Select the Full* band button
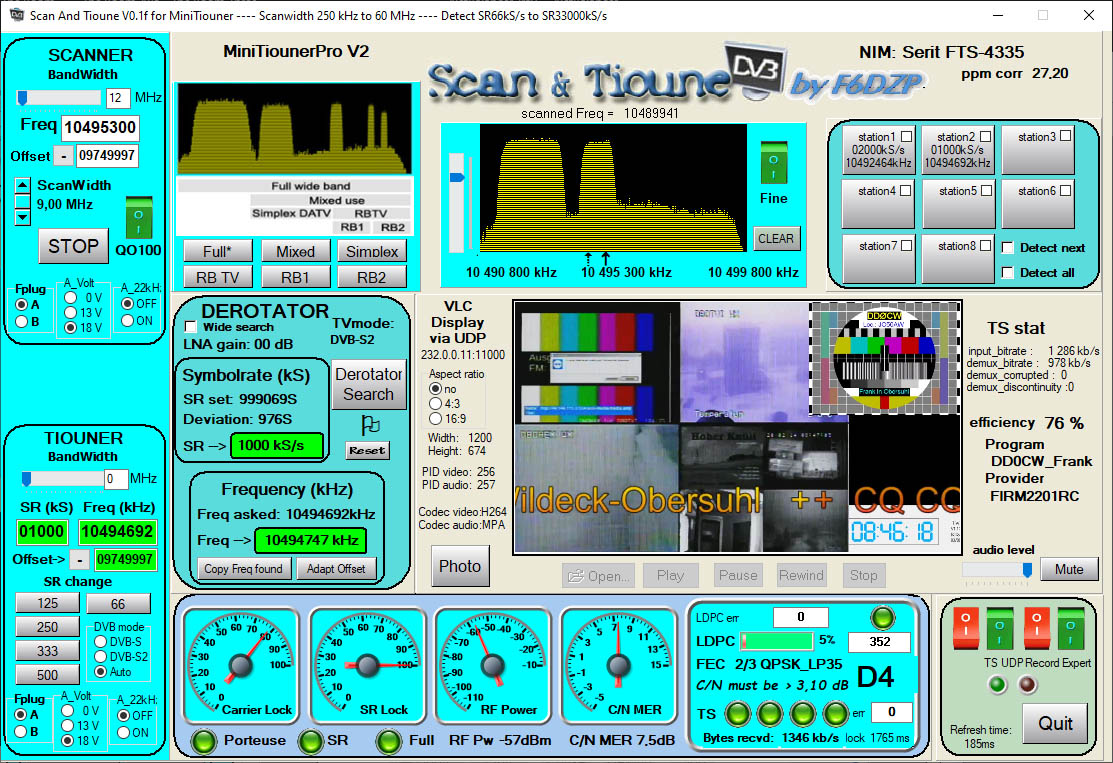The width and height of the screenshot is (1113, 763). coord(217,251)
